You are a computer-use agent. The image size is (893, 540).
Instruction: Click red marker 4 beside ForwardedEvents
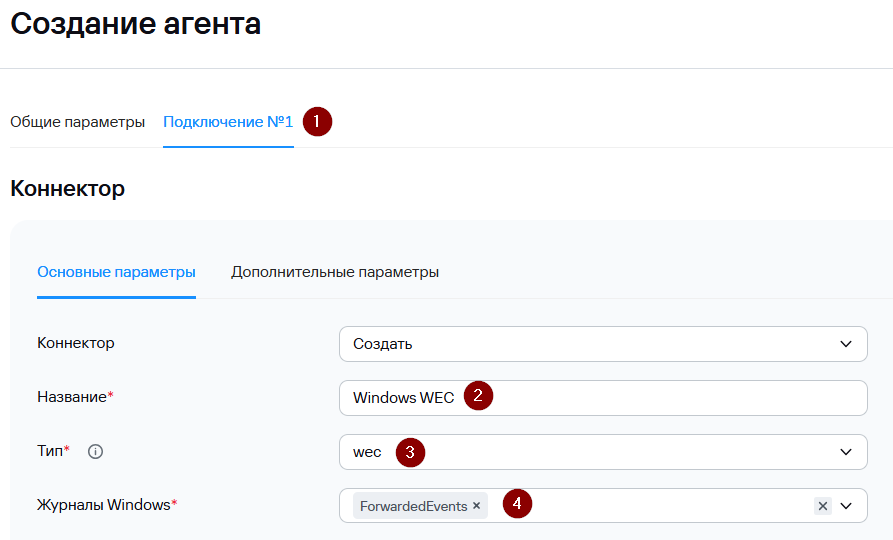pos(516,505)
